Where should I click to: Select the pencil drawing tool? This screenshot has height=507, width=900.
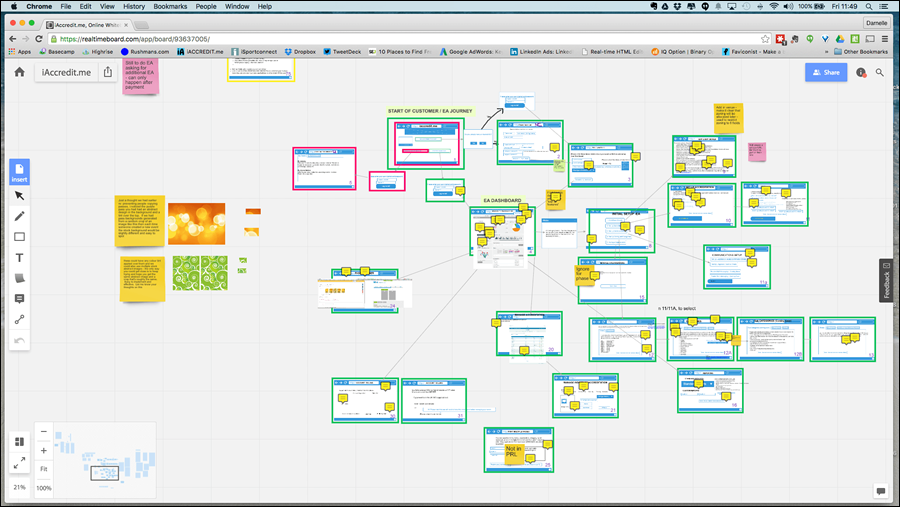(19, 216)
